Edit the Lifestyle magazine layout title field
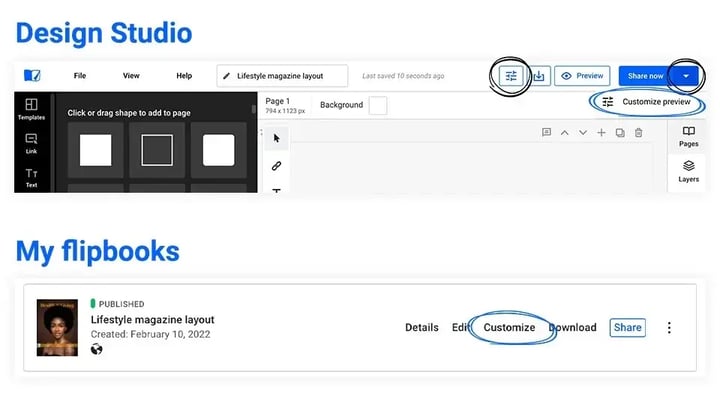 click(x=282, y=76)
